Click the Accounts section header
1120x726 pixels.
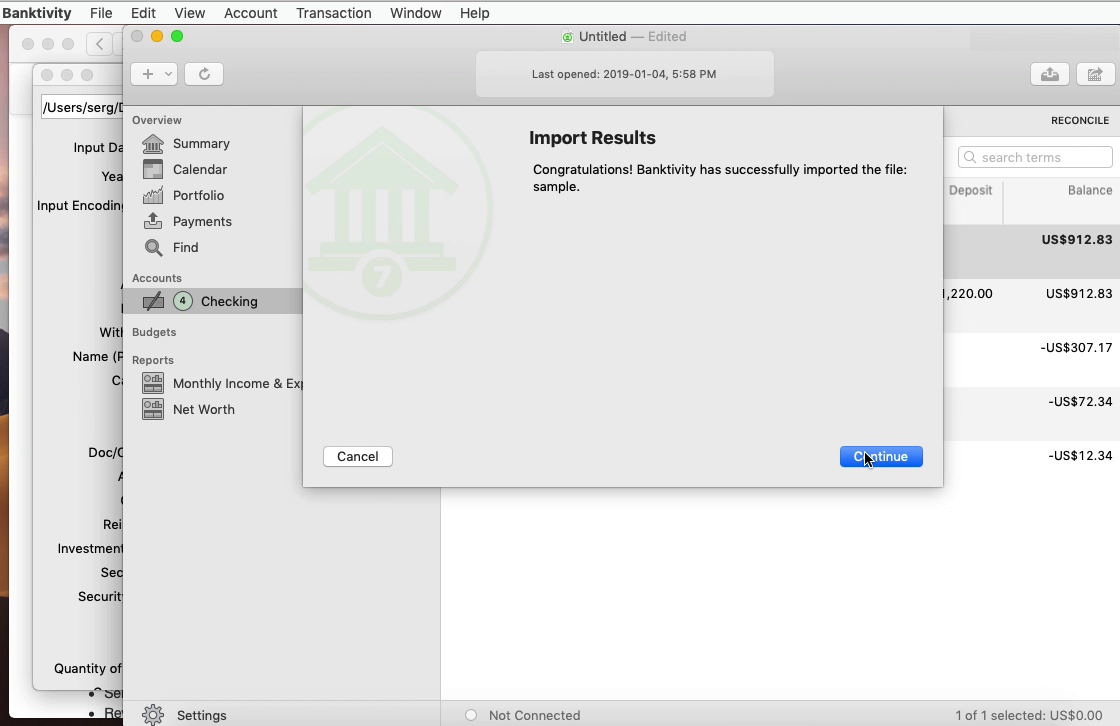pyautogui.click(x=156, y=278)
